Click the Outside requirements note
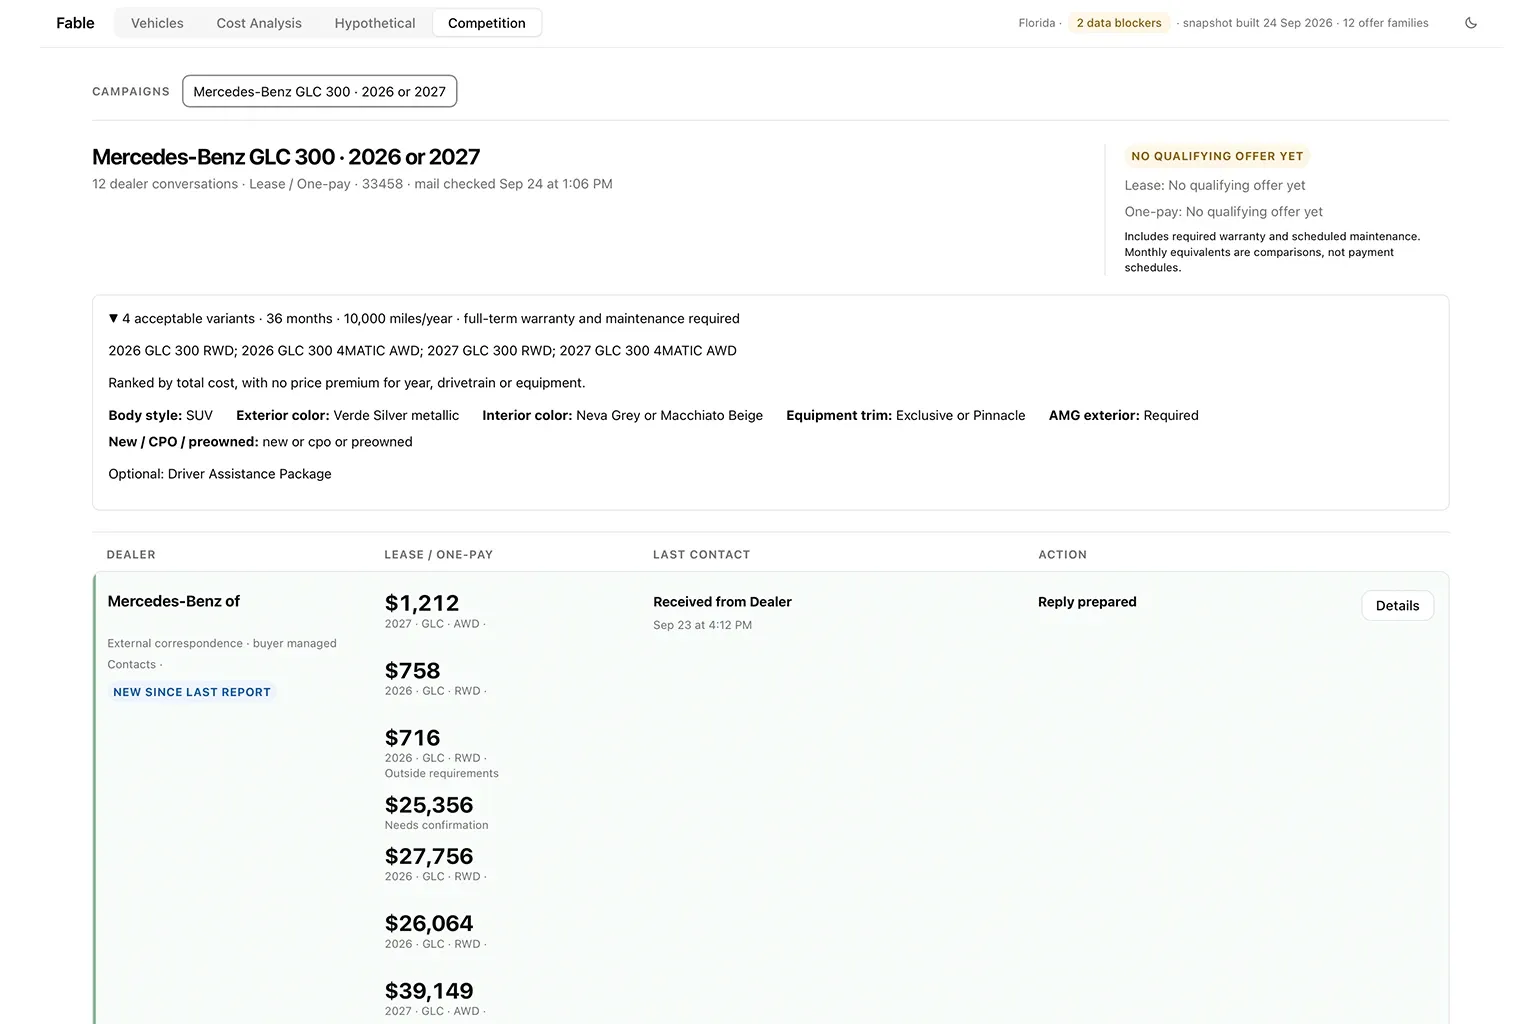The height and width of the screenshot is (1024, 1536). 442,773
